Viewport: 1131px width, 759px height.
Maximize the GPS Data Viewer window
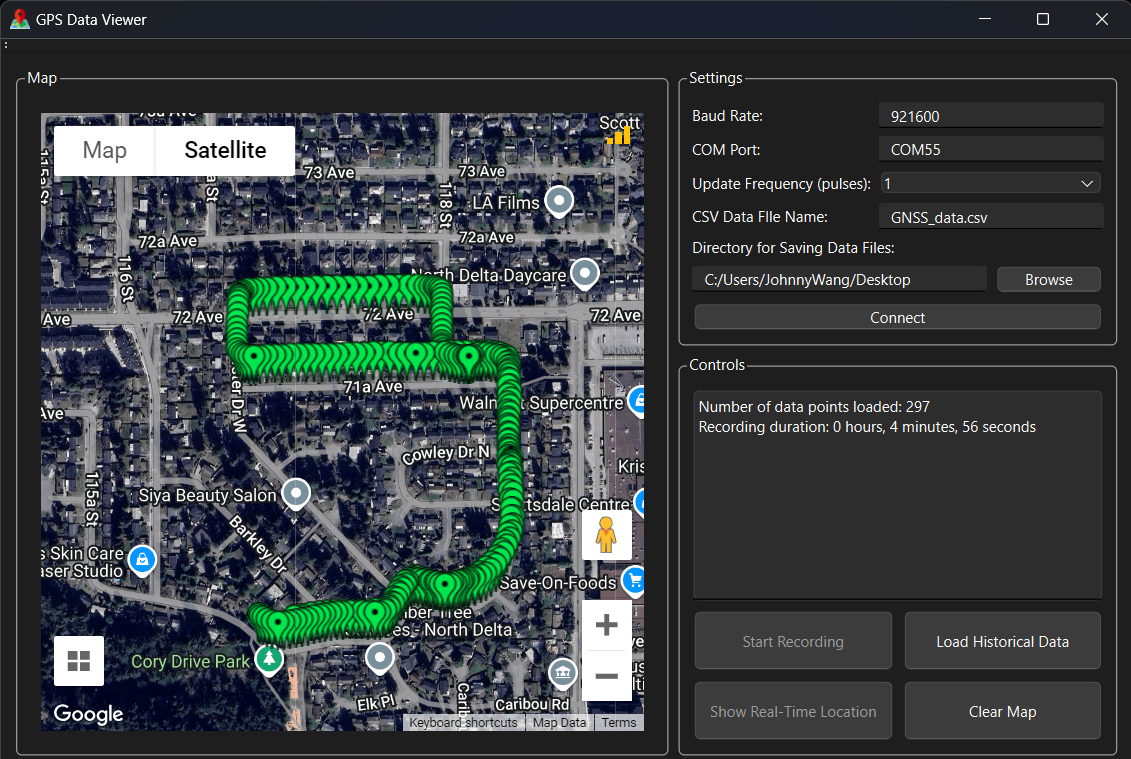(x=1043, y=19)
